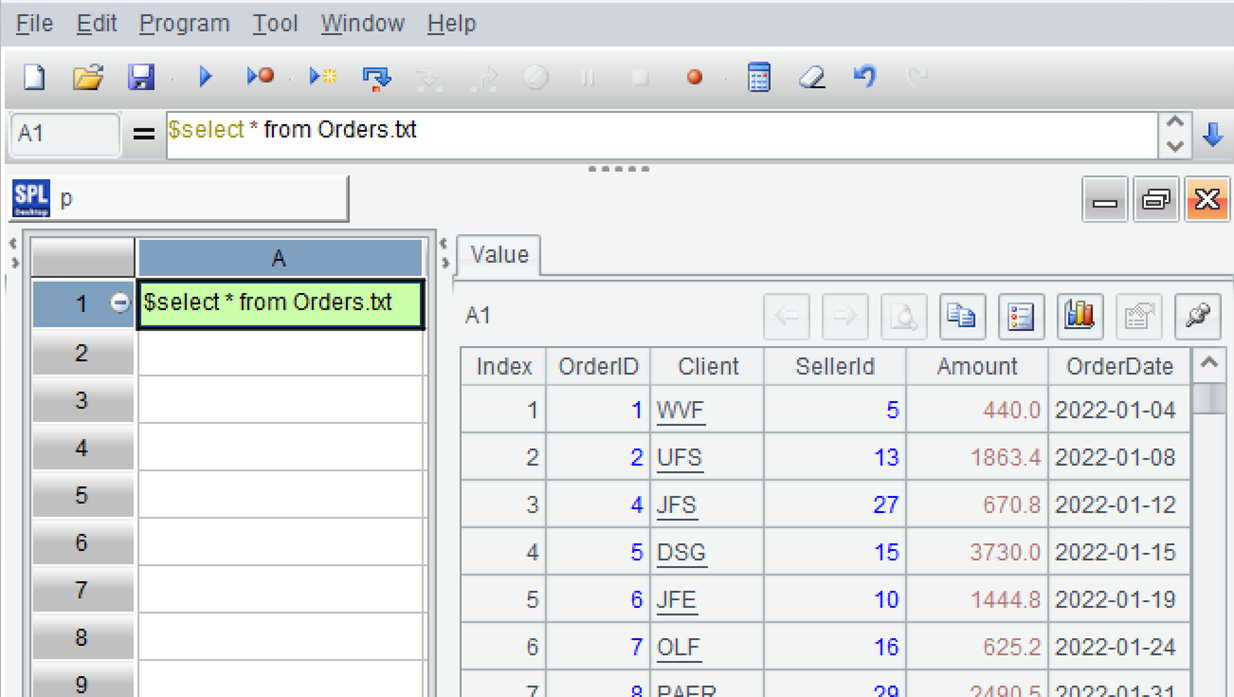Open a file with the folder icon
1234x697 pixels.
88,77
